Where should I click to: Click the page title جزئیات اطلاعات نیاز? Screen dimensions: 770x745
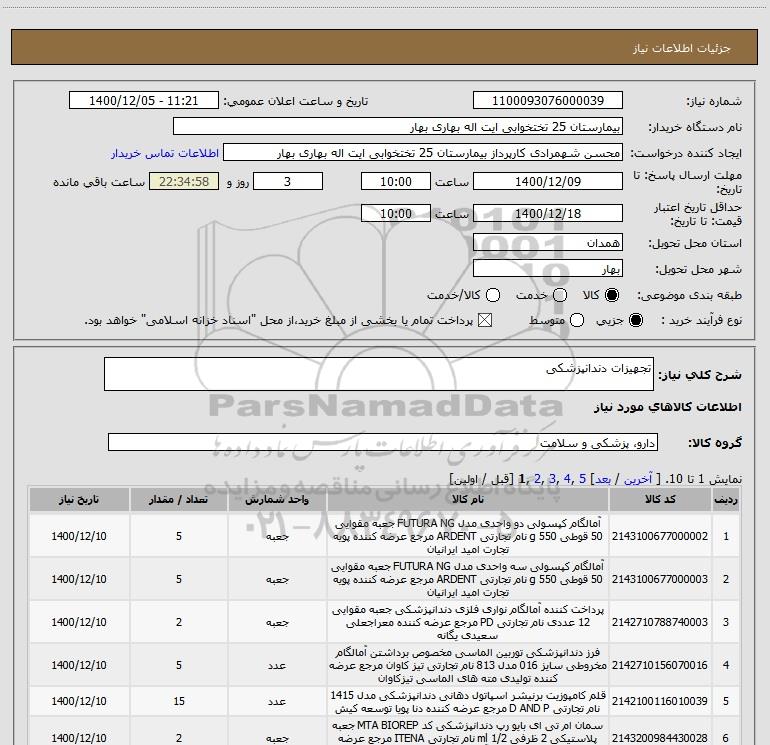point(681,48)
